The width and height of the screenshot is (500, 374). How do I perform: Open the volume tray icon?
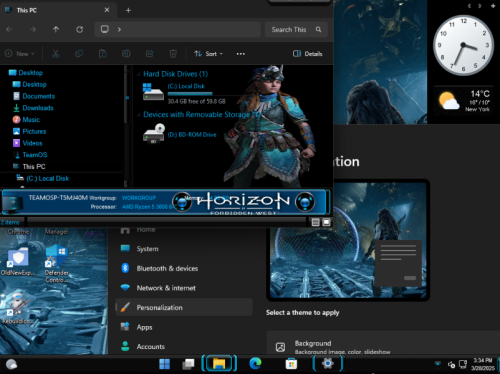[x=451, y=365]
